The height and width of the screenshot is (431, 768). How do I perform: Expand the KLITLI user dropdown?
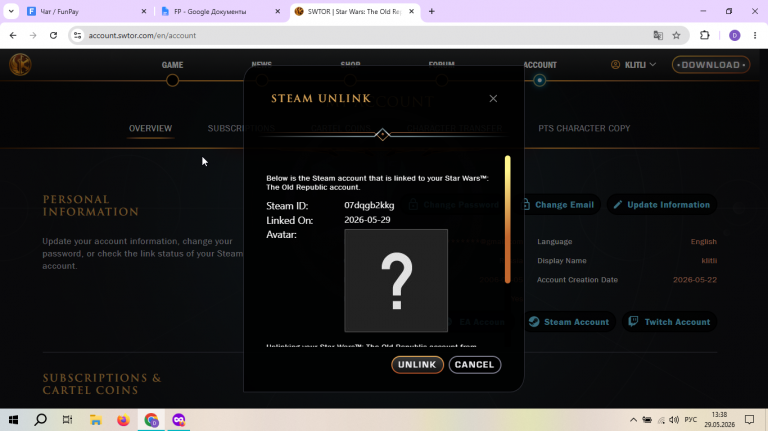(633, 65)
